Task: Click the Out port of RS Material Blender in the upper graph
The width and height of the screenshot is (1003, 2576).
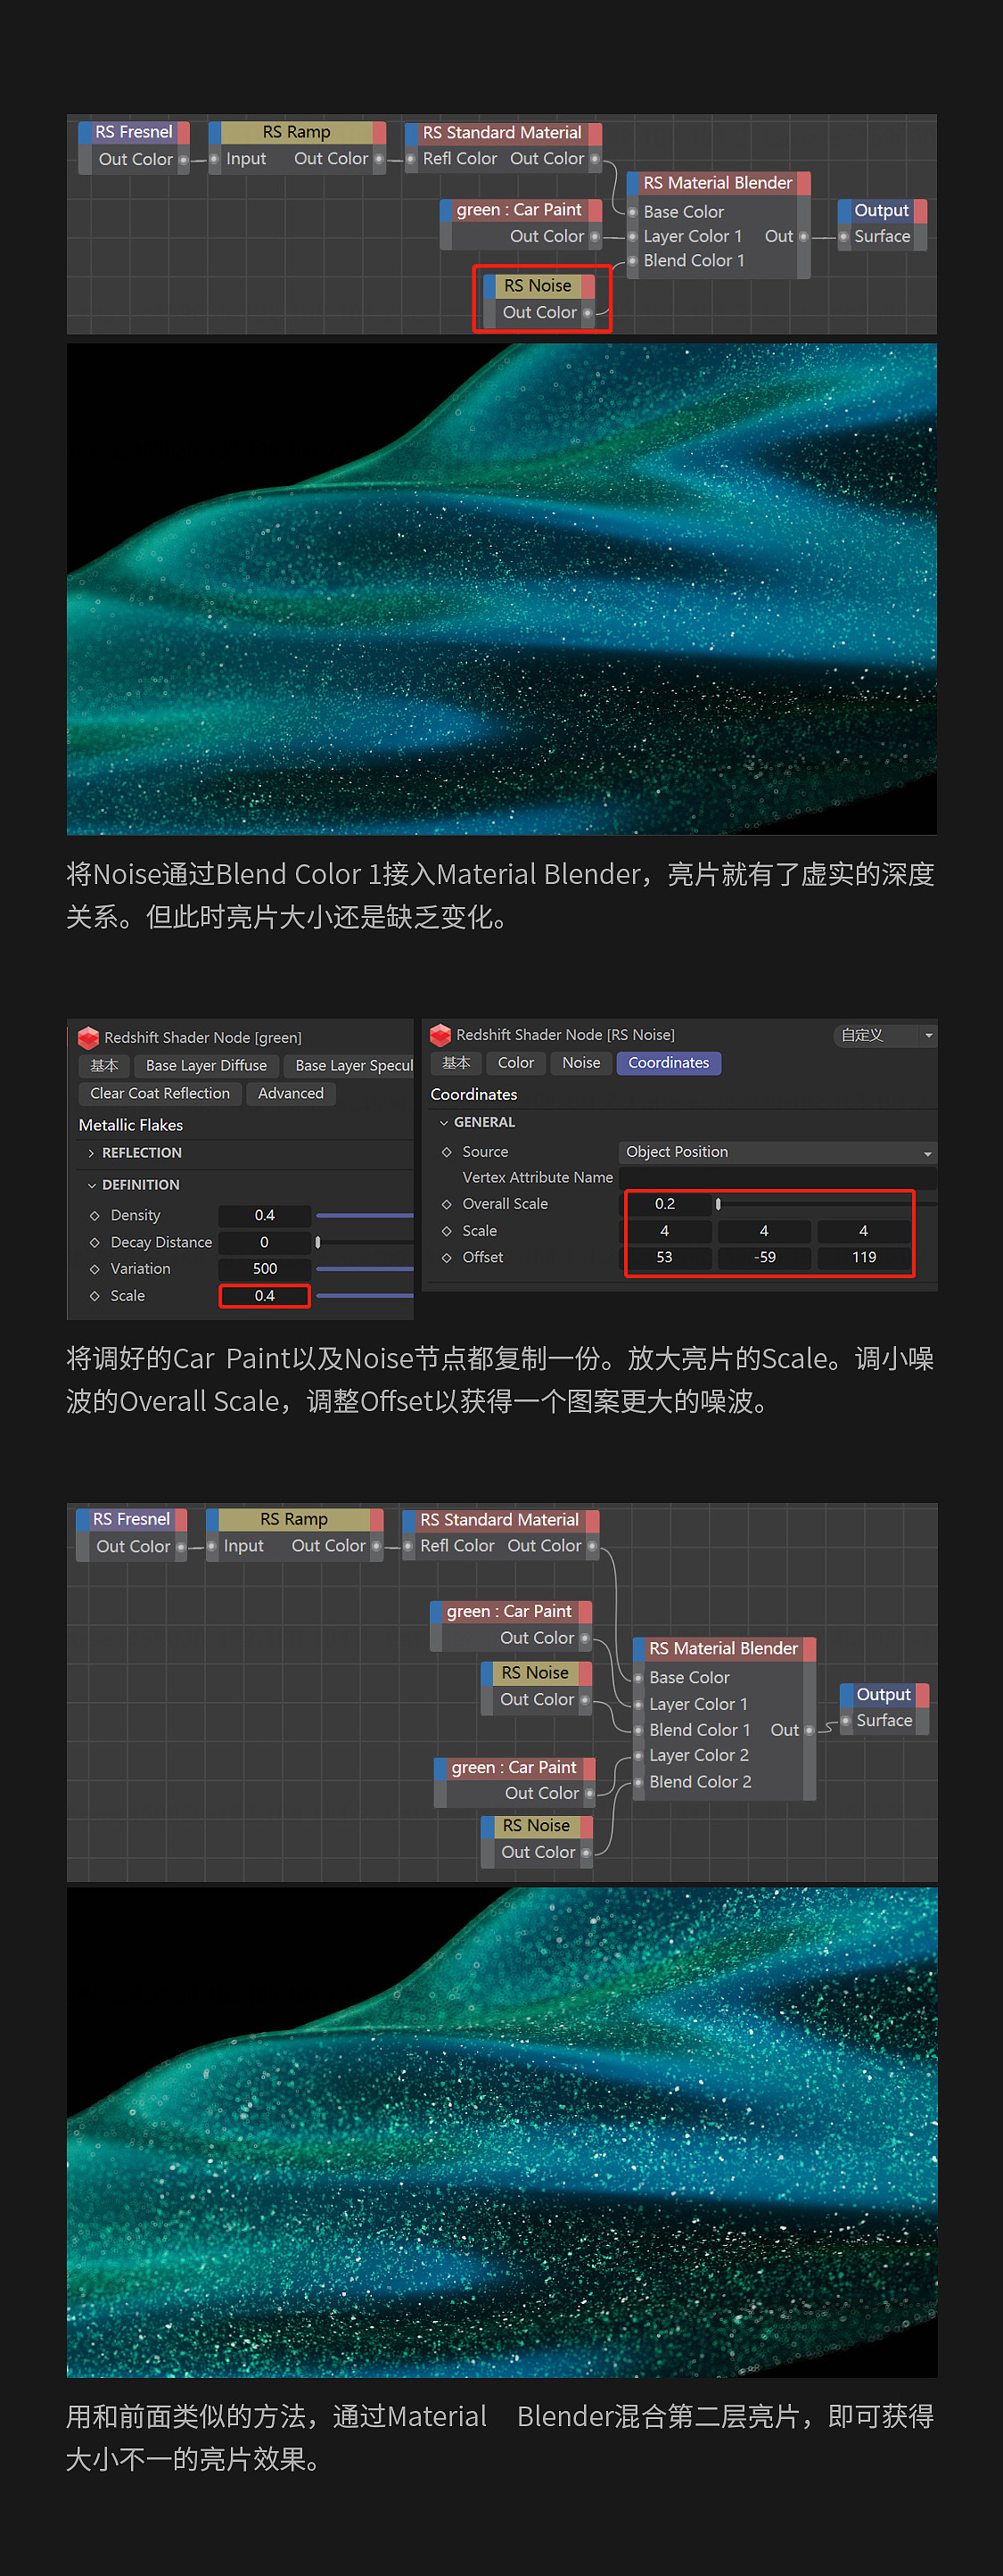Action: pos(803,237)
